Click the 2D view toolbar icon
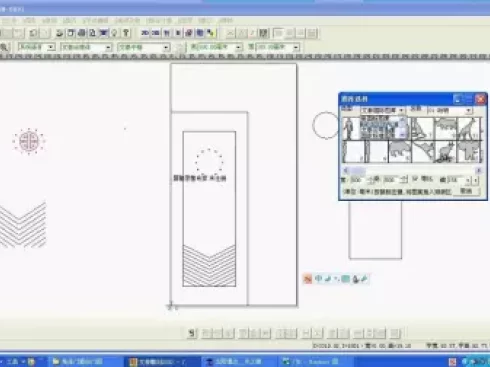 (145, 33)
